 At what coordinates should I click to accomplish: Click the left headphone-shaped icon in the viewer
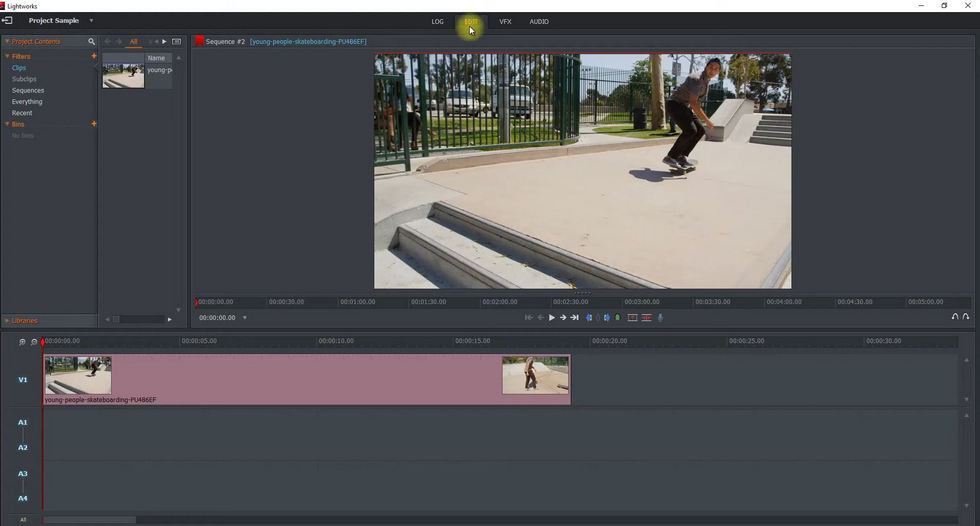[955, 317]
